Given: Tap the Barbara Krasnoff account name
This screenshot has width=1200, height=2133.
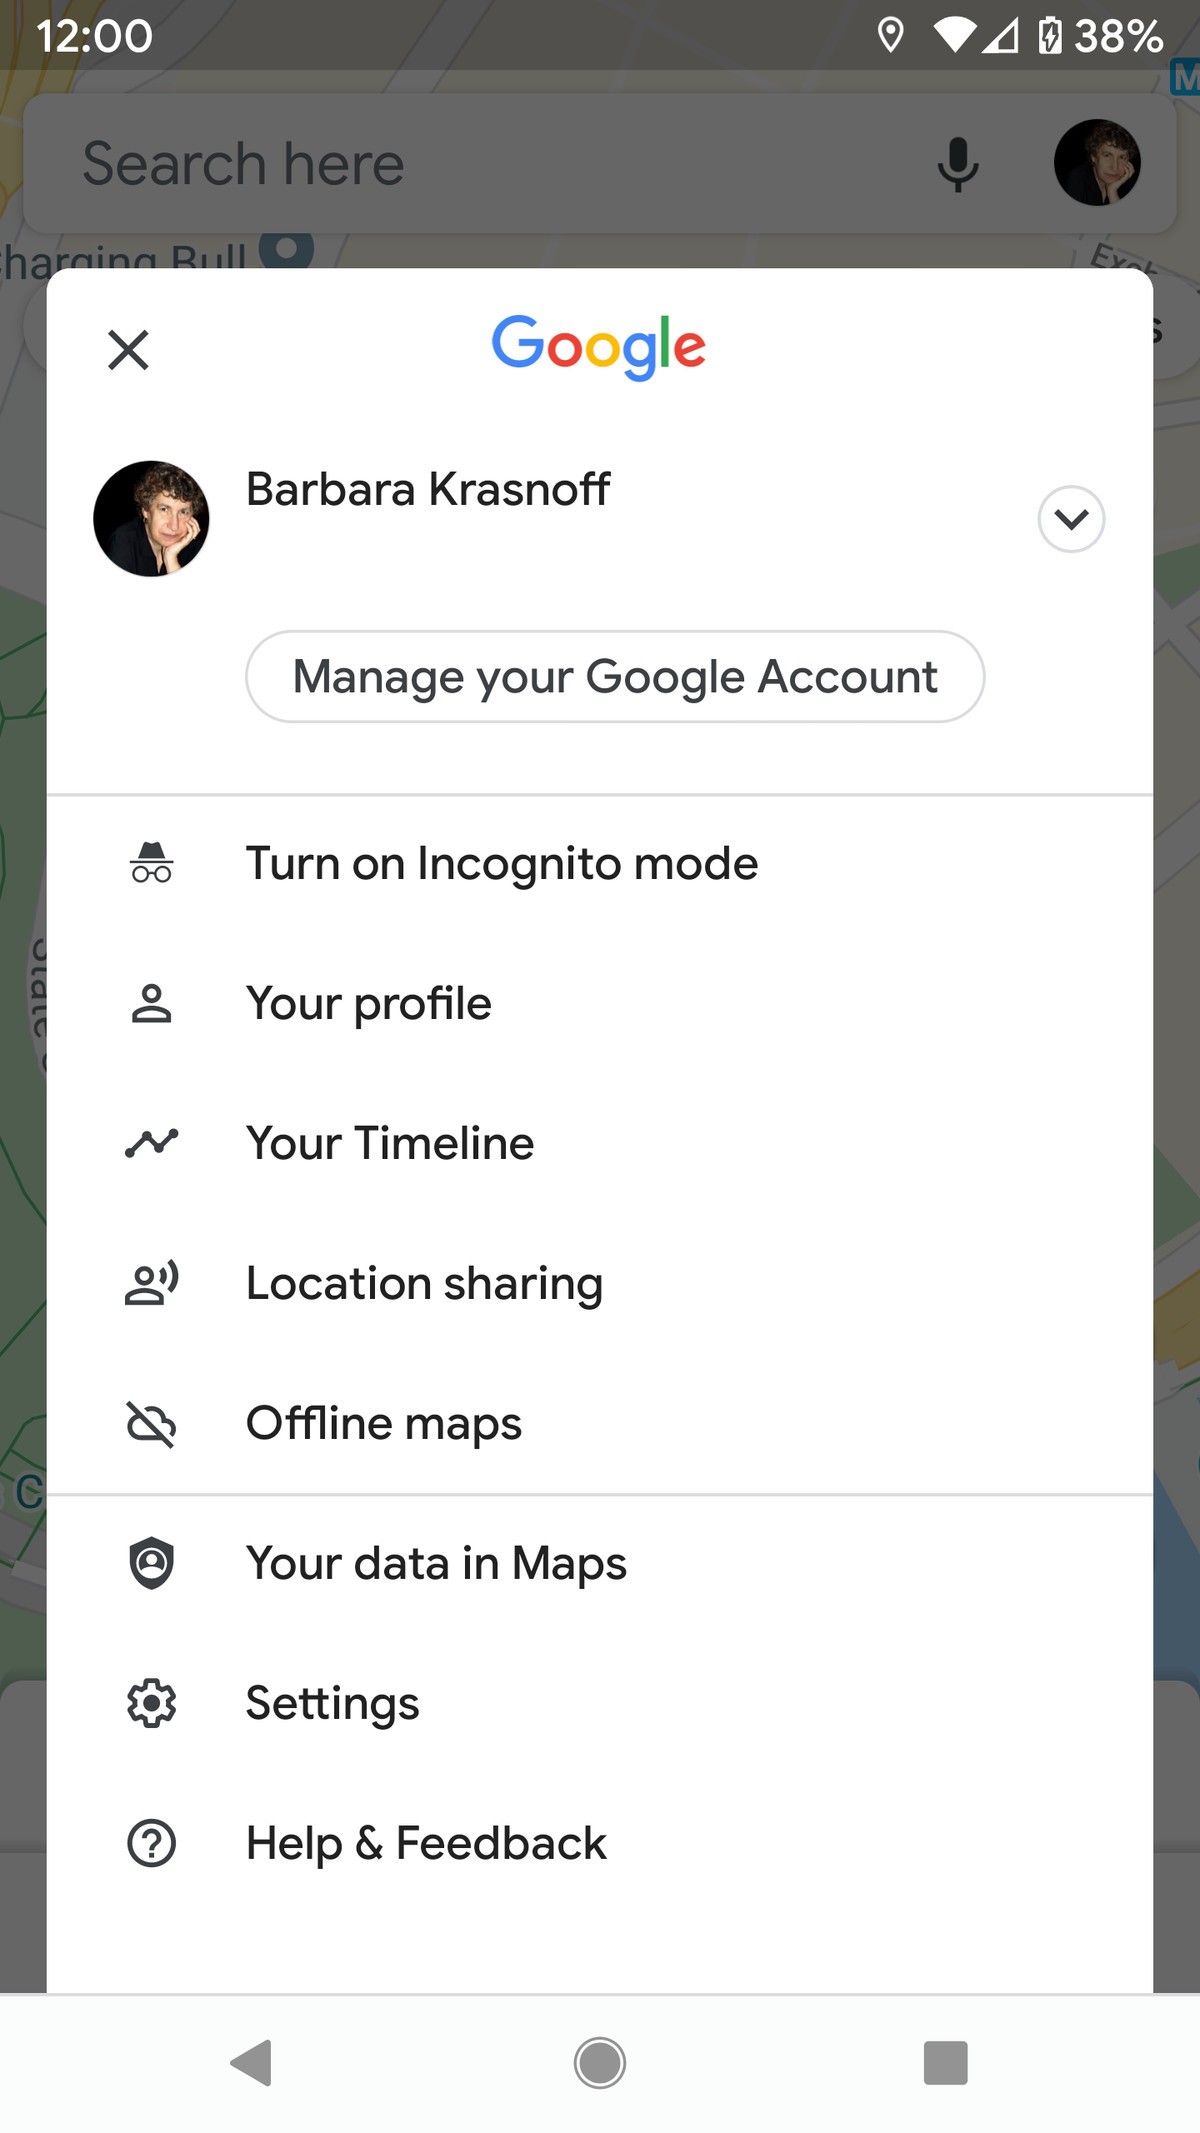Looking at the screenshot, I should (x=428, y=489).
